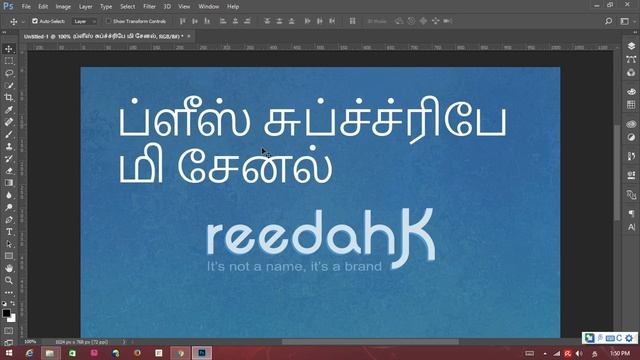Select the Healing Brush tool
The height and width of the screenshot is (360, 640).
click(x=9, y=122)
